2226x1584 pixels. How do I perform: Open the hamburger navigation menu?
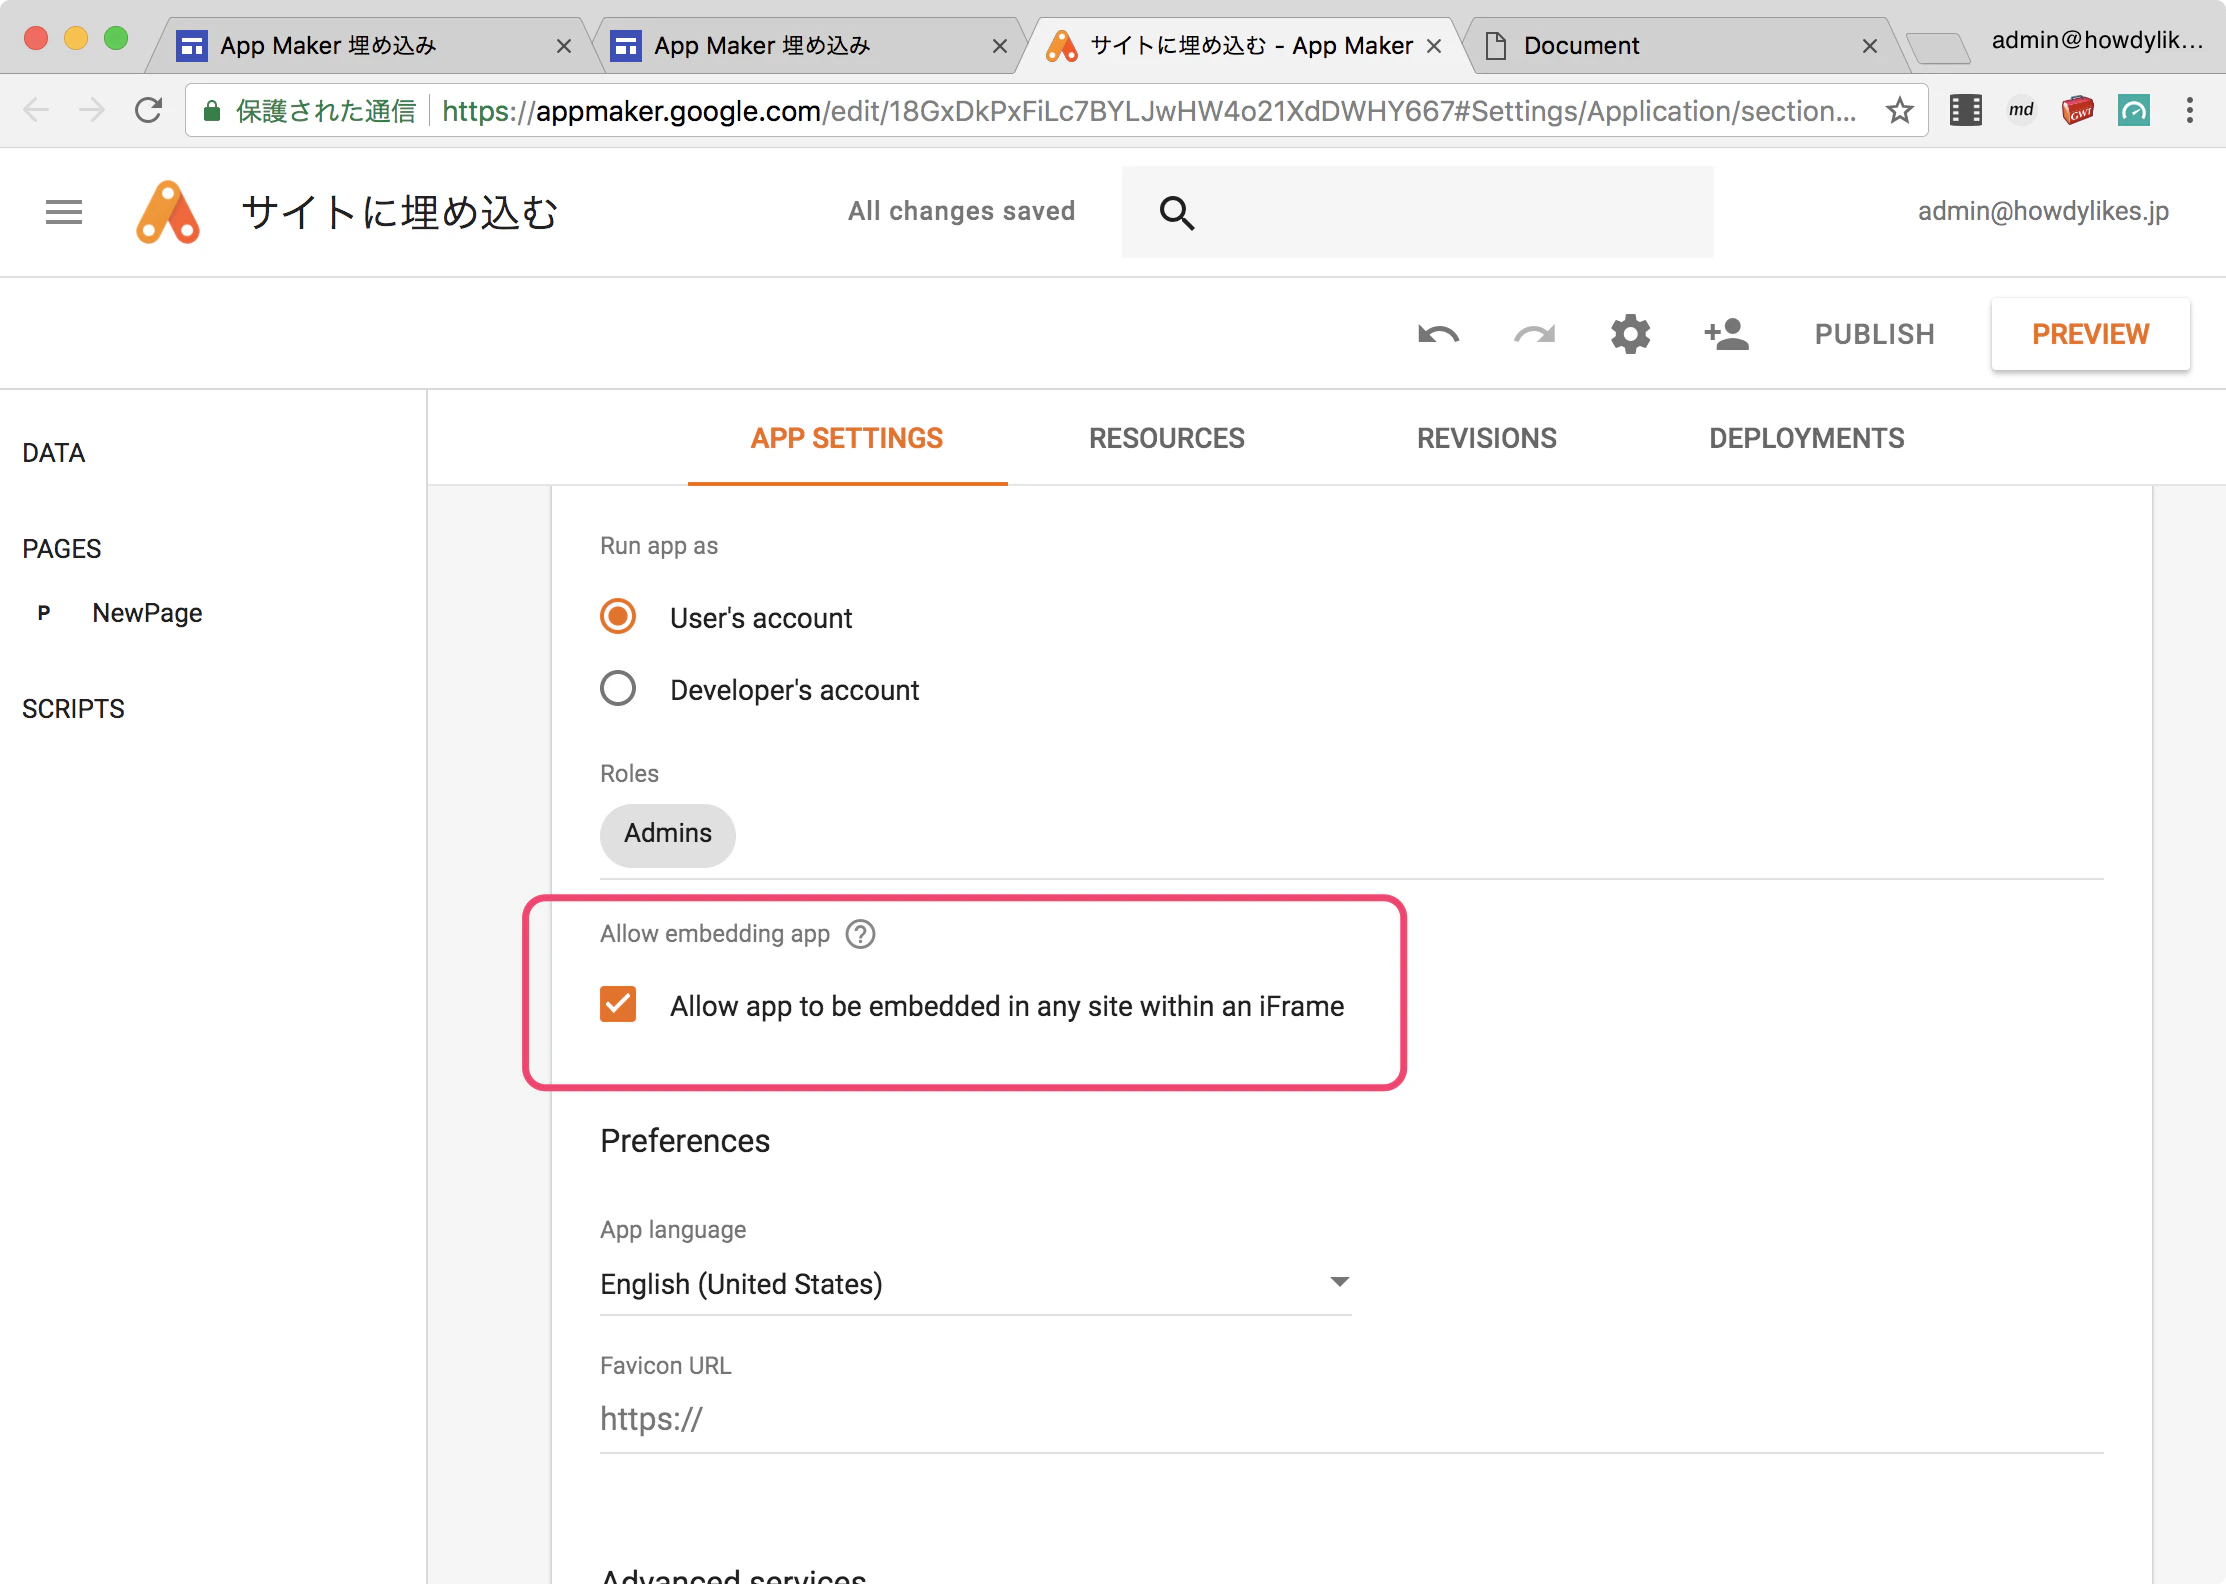pos(64,212)
